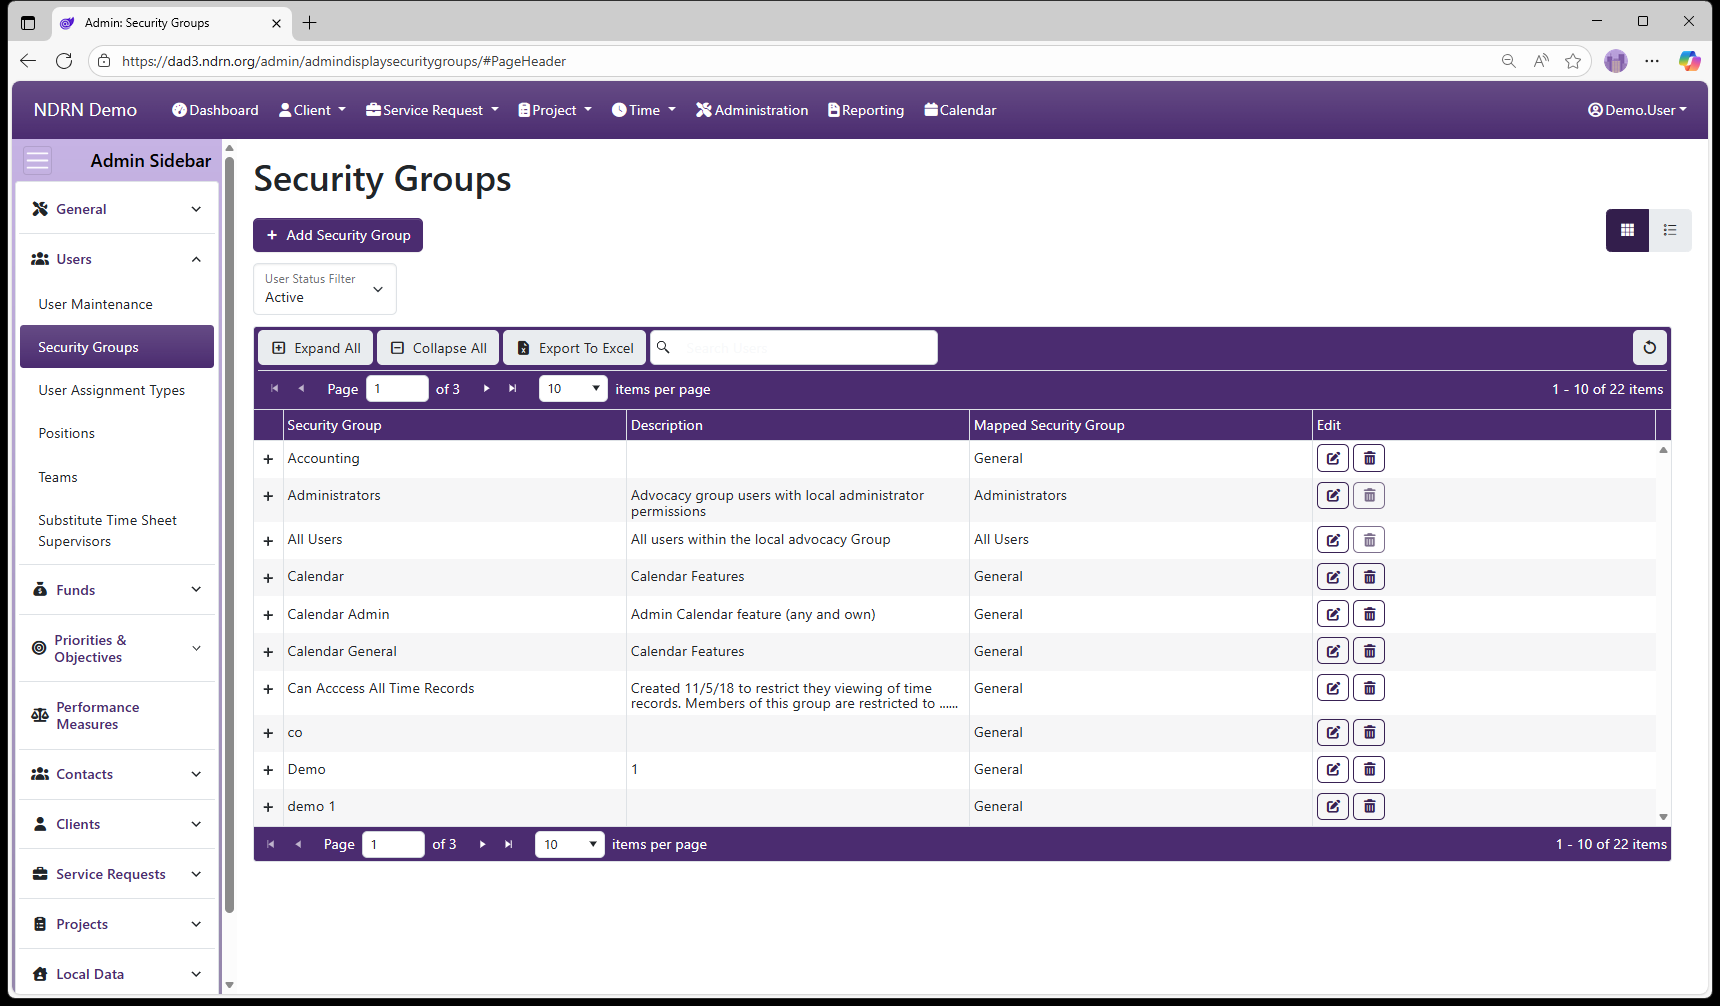The width and height of the screenshot is (1720, 1006).
Task: Go to Administration in navbar
Action: tap(752, 110)
